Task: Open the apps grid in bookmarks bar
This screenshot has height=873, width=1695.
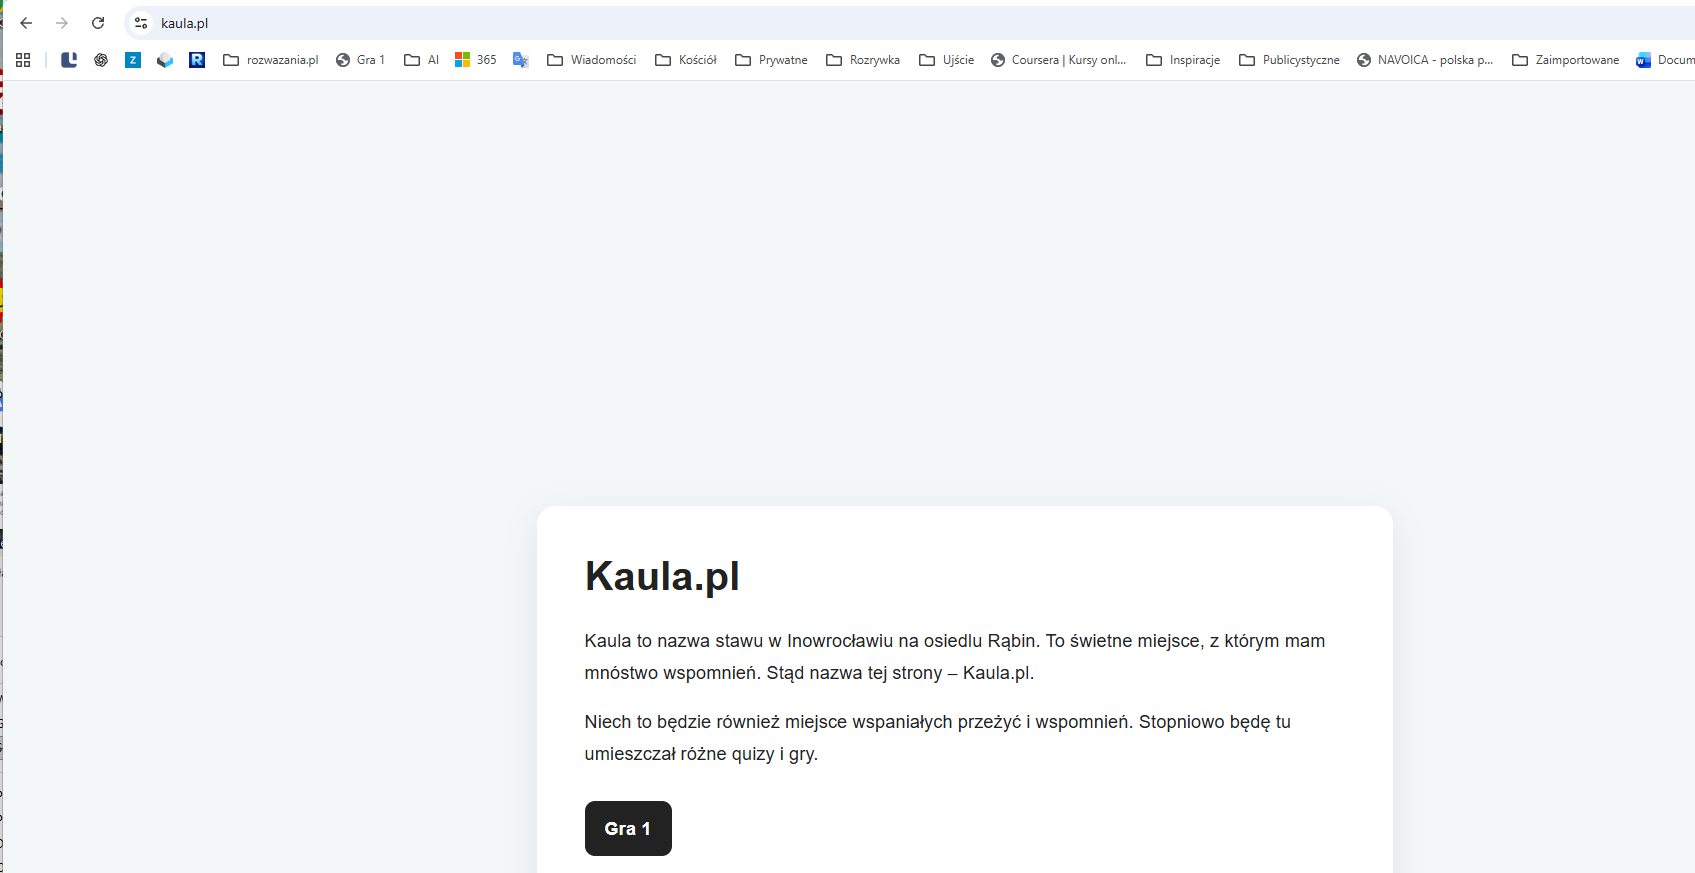Action: (23, 60)
